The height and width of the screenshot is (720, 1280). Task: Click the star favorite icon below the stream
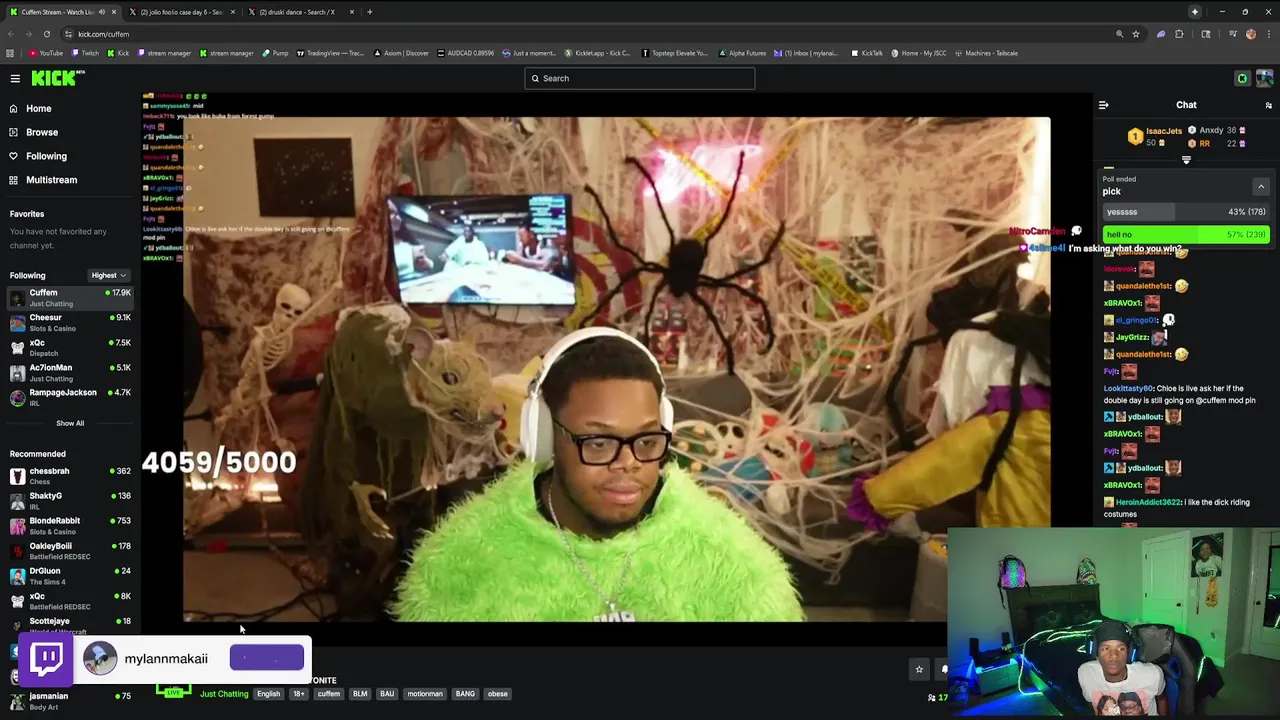(x=919, y=670)
